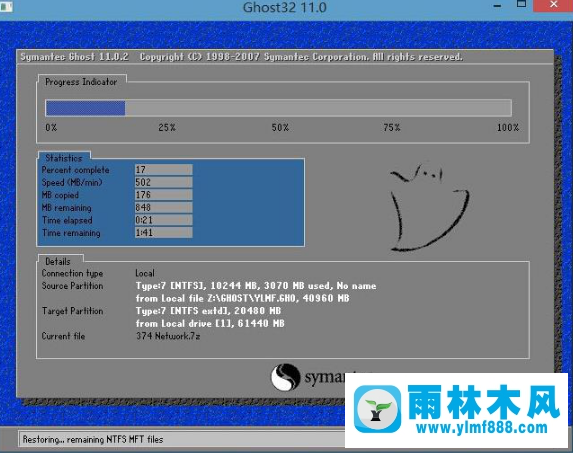Screen dimensions: 573x453
Task: Close the Ghost32 11.0 window
Action: 554,5
